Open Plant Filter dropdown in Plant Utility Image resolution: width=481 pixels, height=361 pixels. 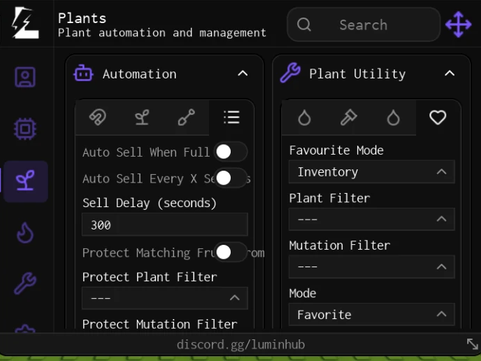tap(372, 219)
